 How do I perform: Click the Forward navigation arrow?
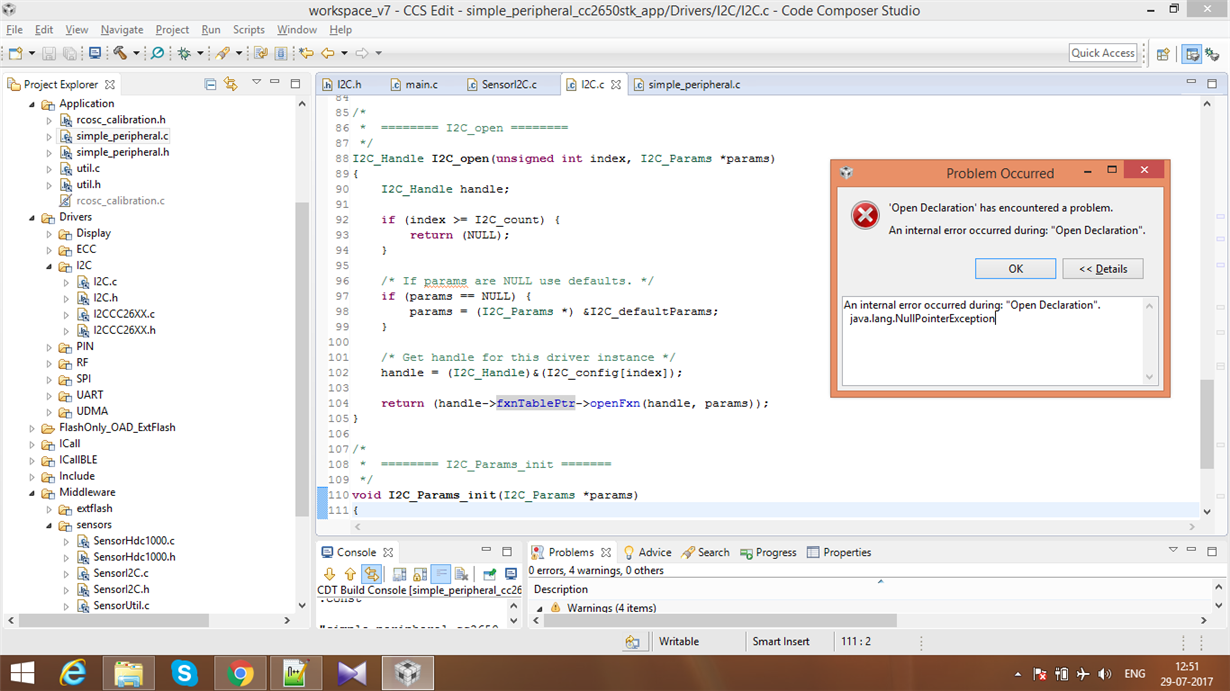click(x=362, y=53)
